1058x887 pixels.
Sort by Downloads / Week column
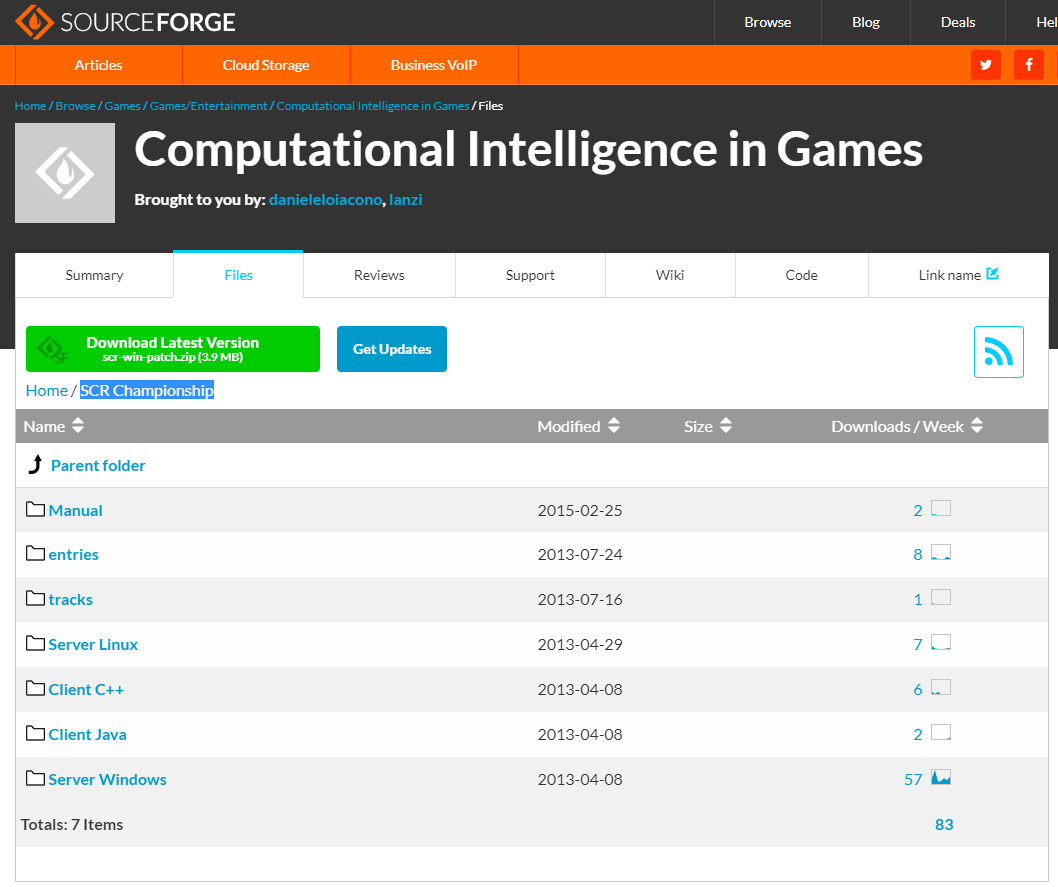[907, 426]
